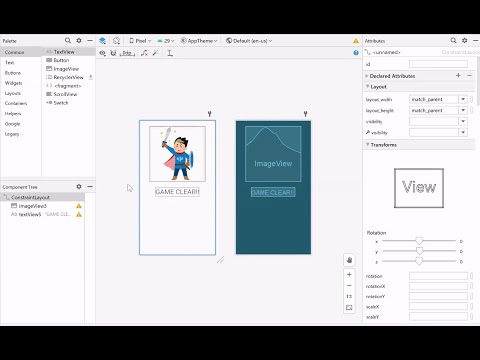This screenshot has height=360, width=480.
Task: Clear all constraints icon
Action: click(144, 53)
